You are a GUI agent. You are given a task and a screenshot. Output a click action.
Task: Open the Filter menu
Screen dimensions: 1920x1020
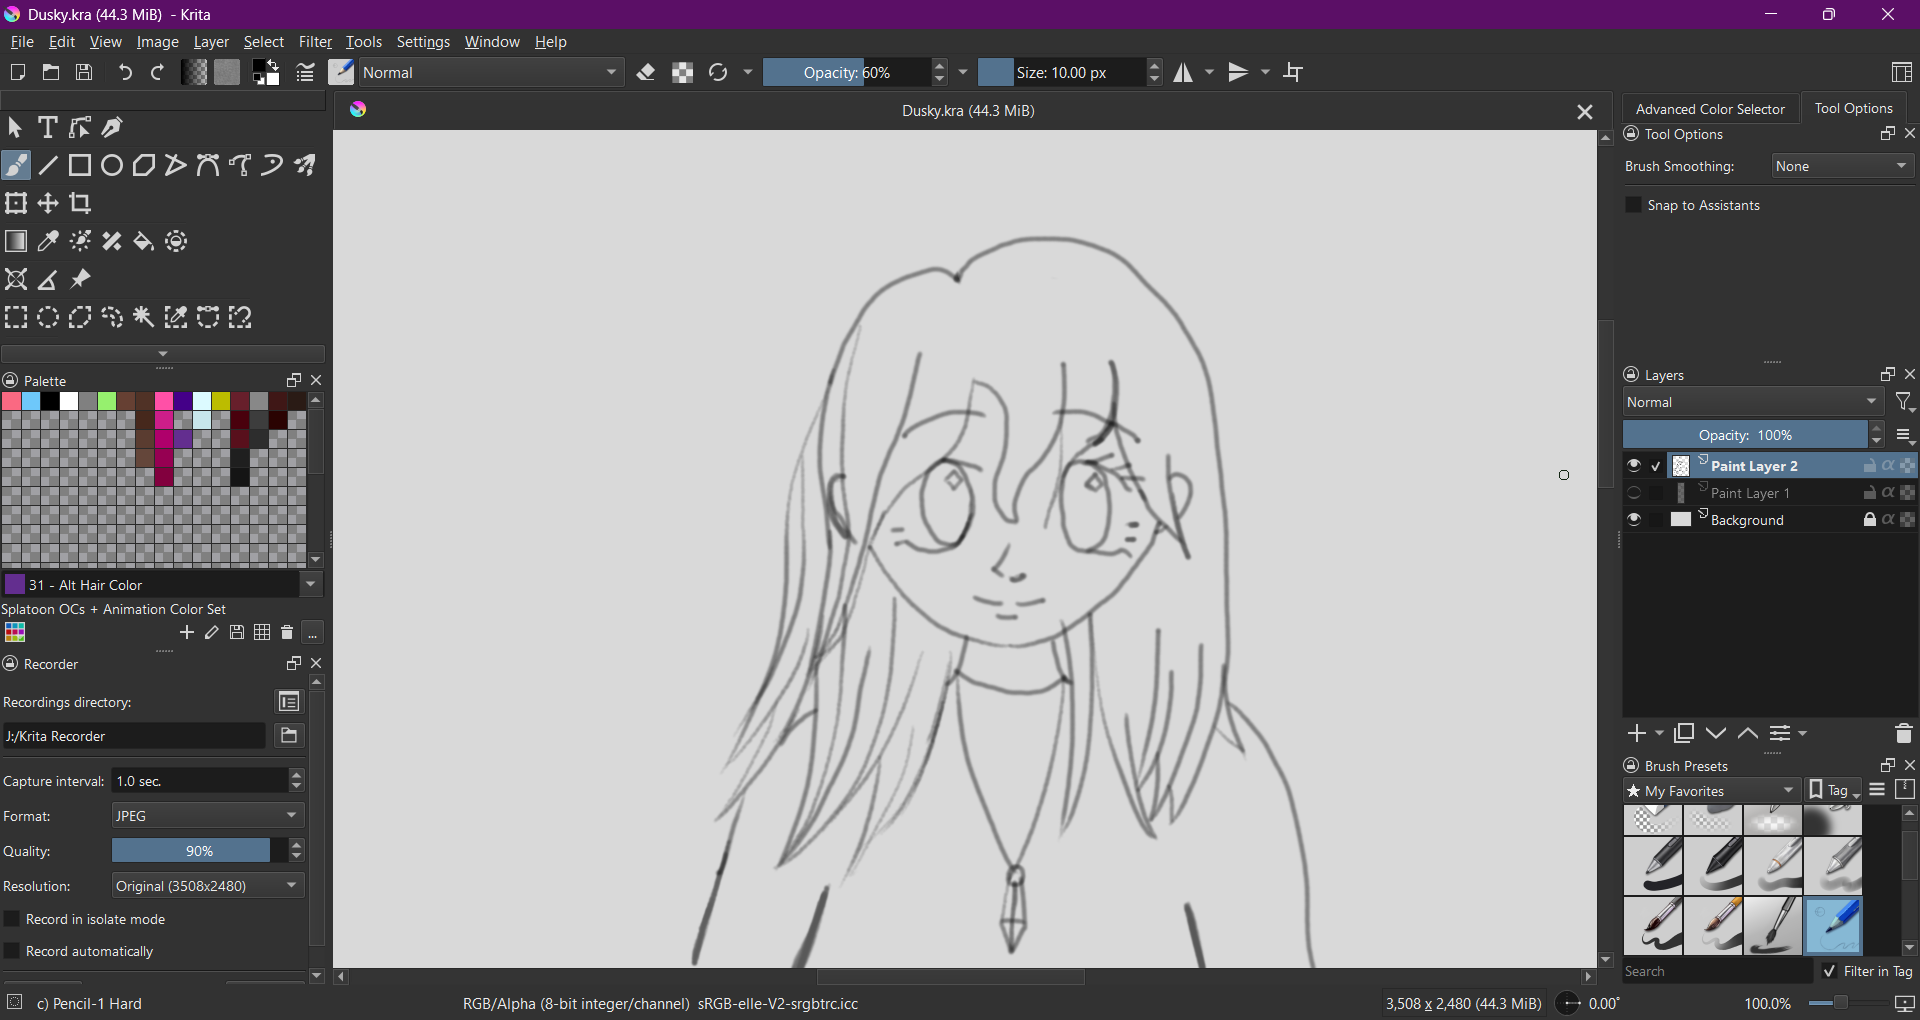315,42
